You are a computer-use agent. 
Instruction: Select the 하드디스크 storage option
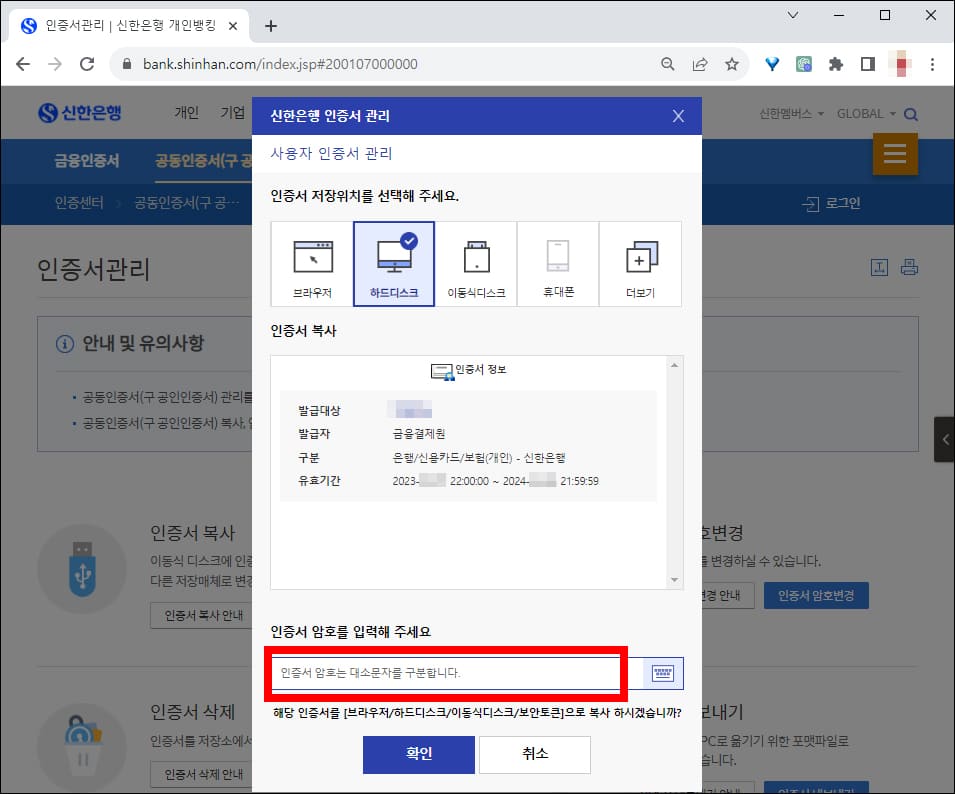pos(394,263)
